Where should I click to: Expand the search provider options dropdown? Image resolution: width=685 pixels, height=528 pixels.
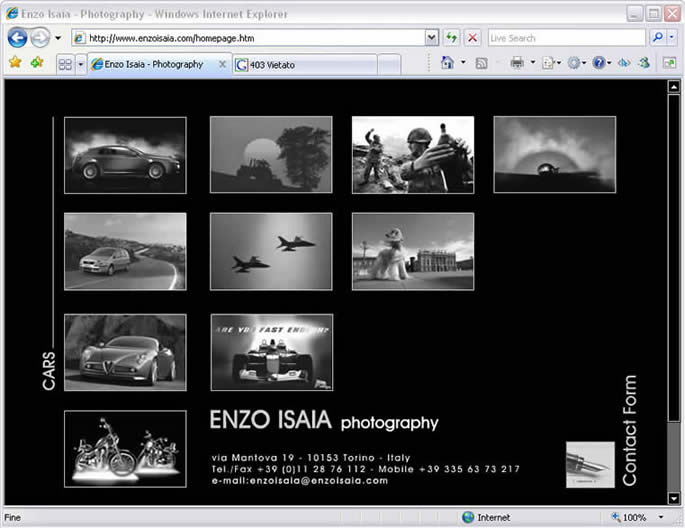coord(674,38)
